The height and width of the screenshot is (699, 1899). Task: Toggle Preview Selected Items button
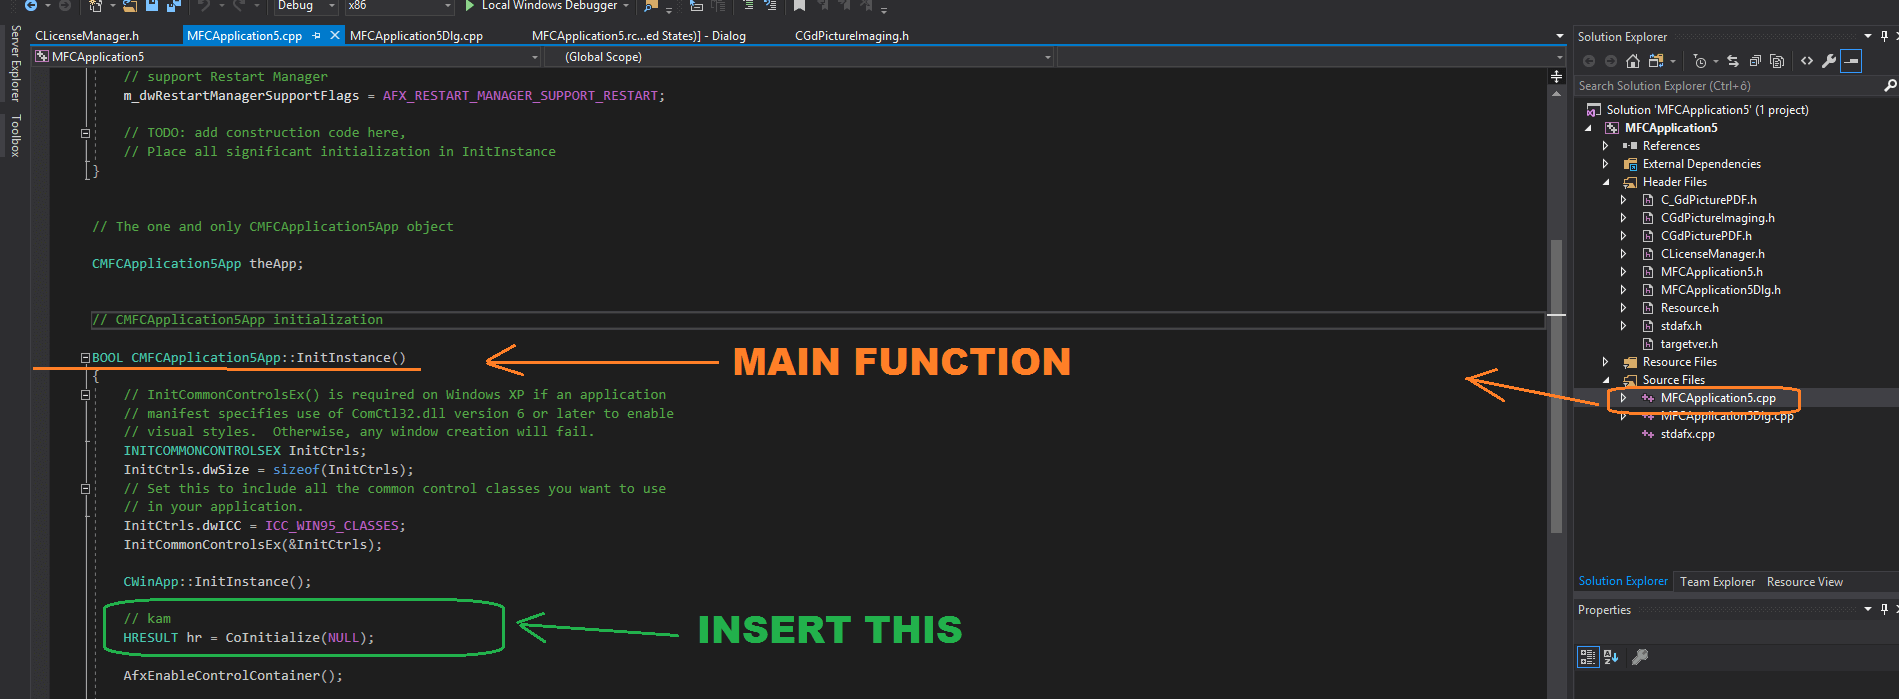coord(1851,61)
